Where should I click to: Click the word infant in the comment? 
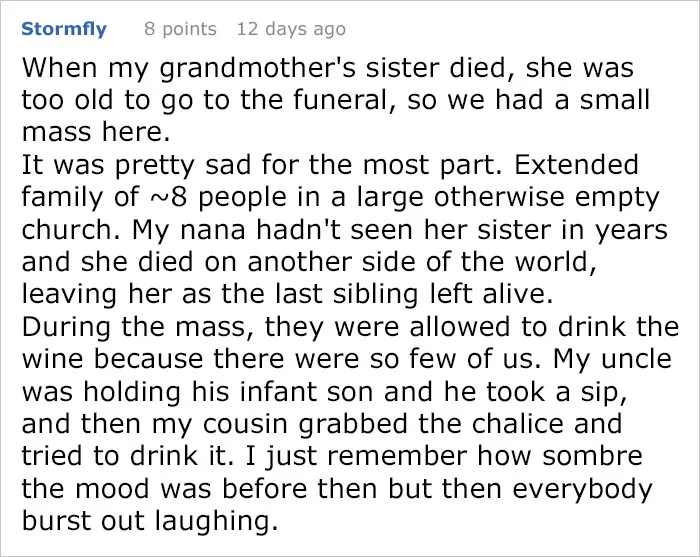278,392
